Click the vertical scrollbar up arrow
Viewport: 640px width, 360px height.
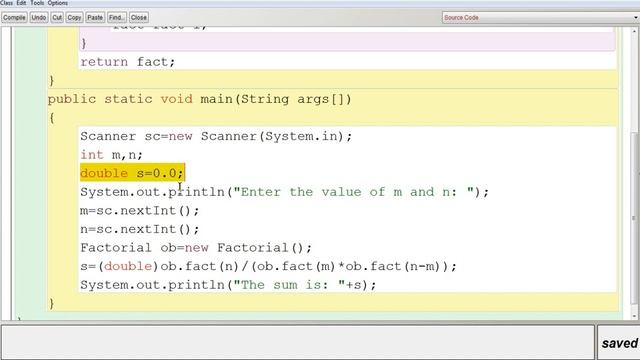tap(635, 31)
